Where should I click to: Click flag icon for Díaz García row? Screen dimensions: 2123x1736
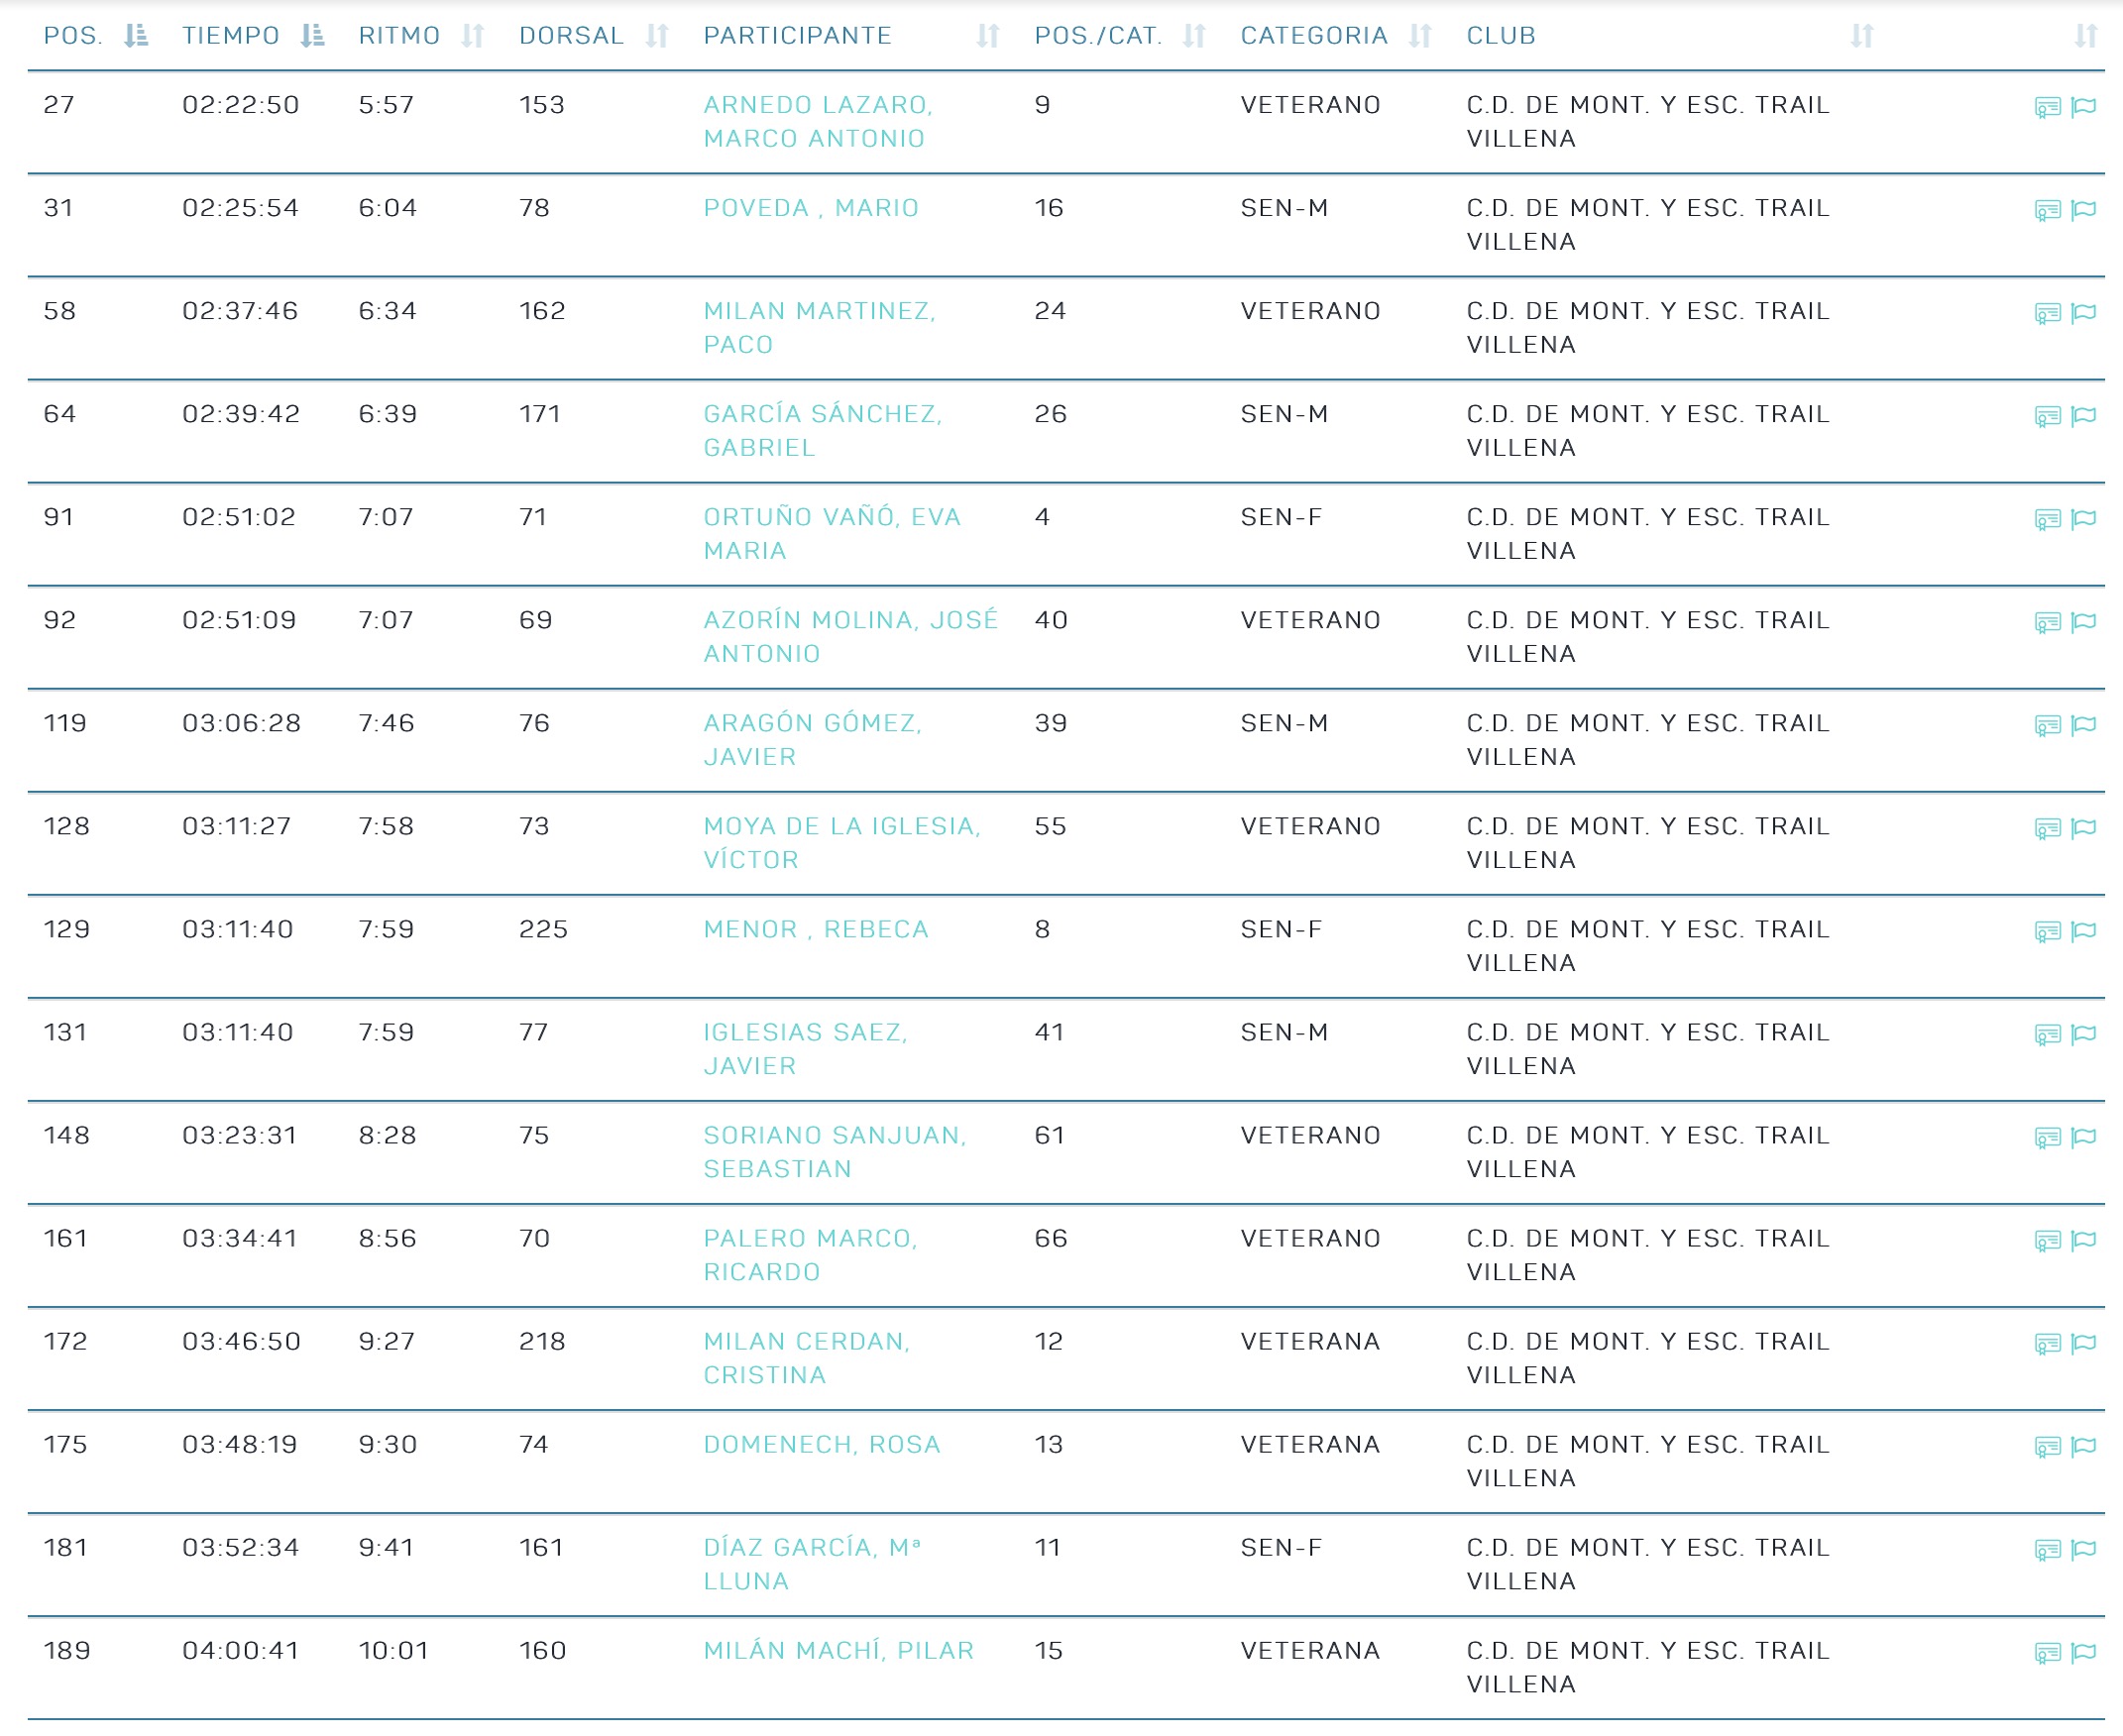click(2083, 1549)
